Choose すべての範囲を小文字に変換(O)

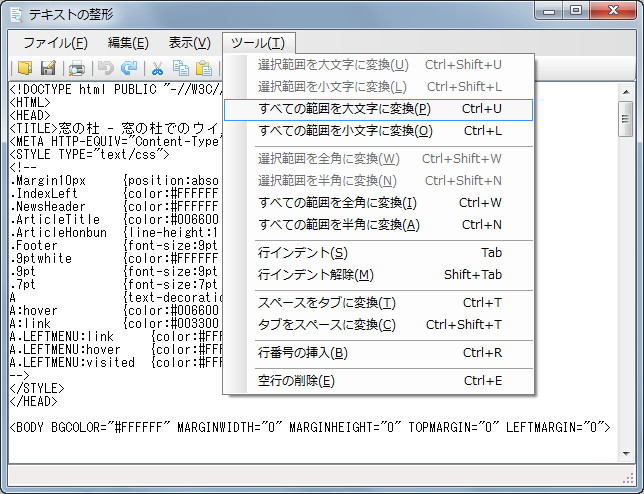tap(378, 131)
